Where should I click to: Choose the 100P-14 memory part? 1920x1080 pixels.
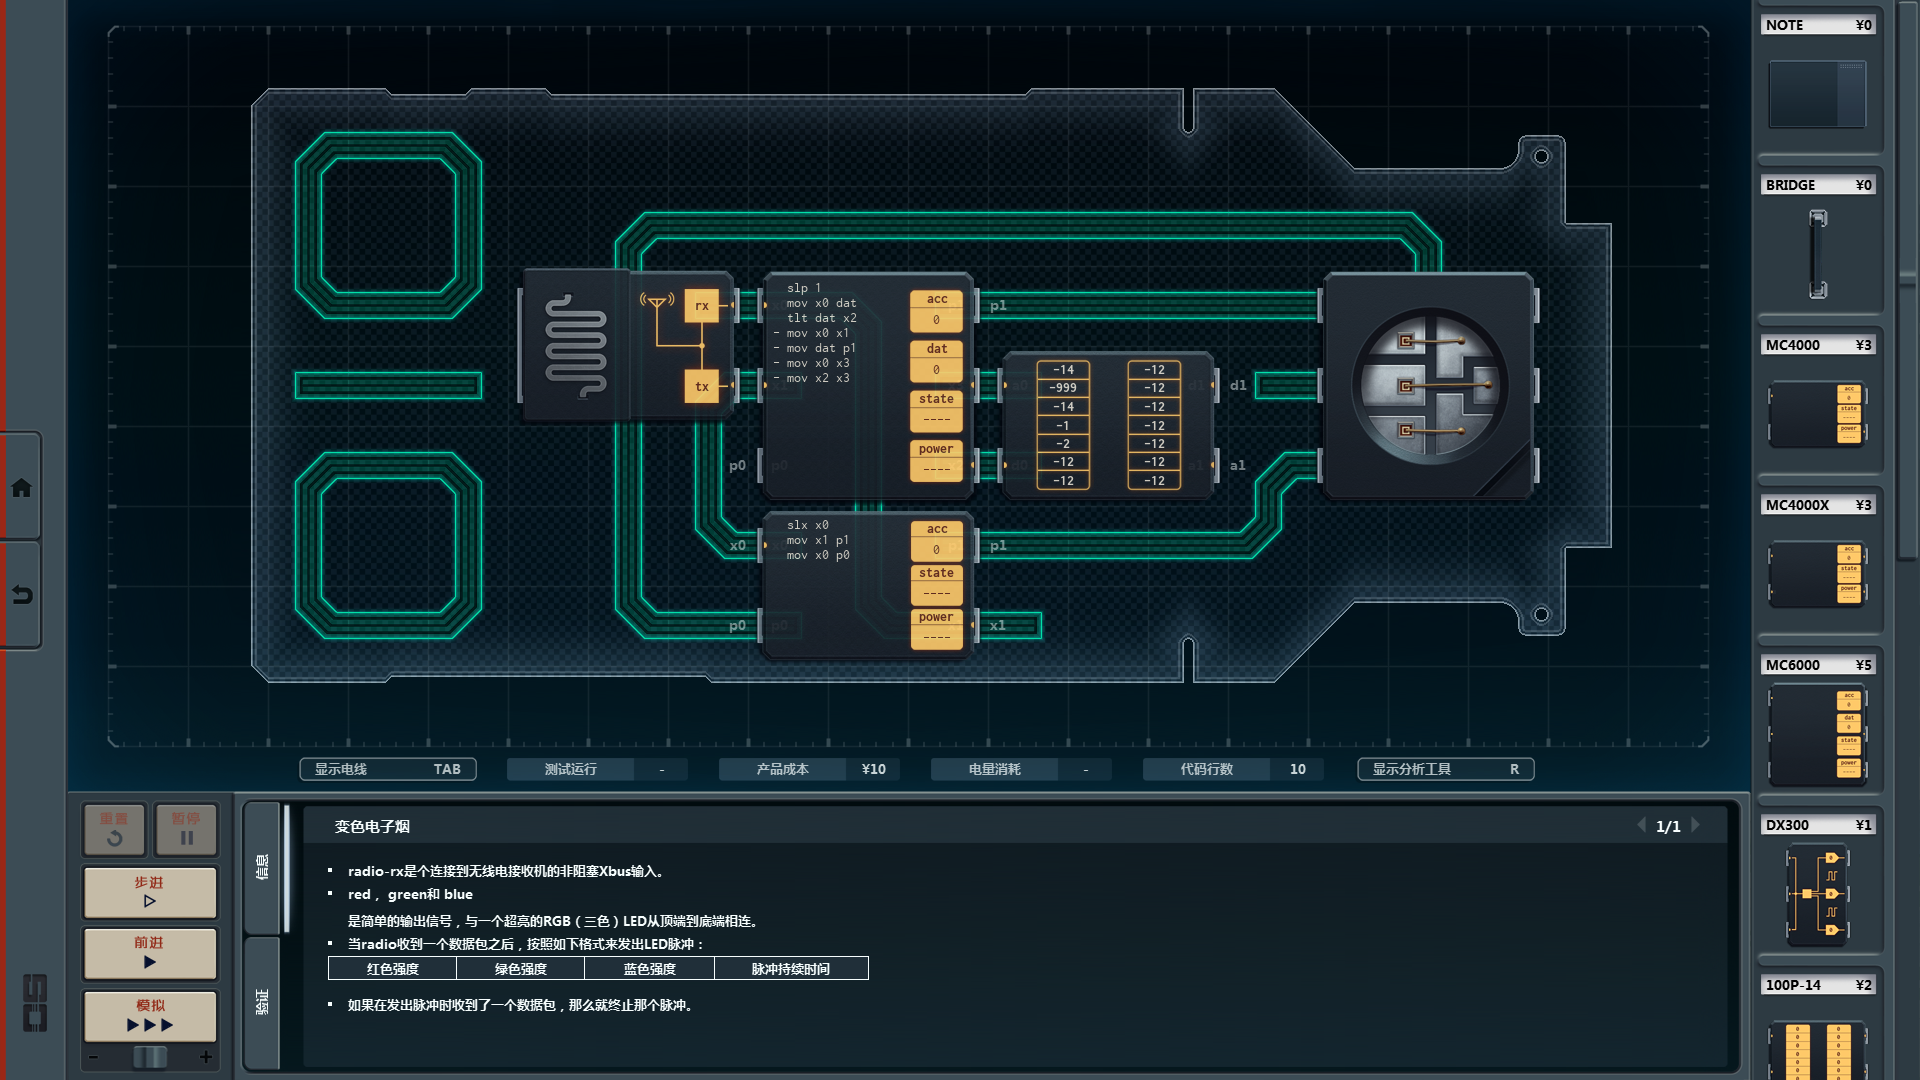[1817, 1048]
